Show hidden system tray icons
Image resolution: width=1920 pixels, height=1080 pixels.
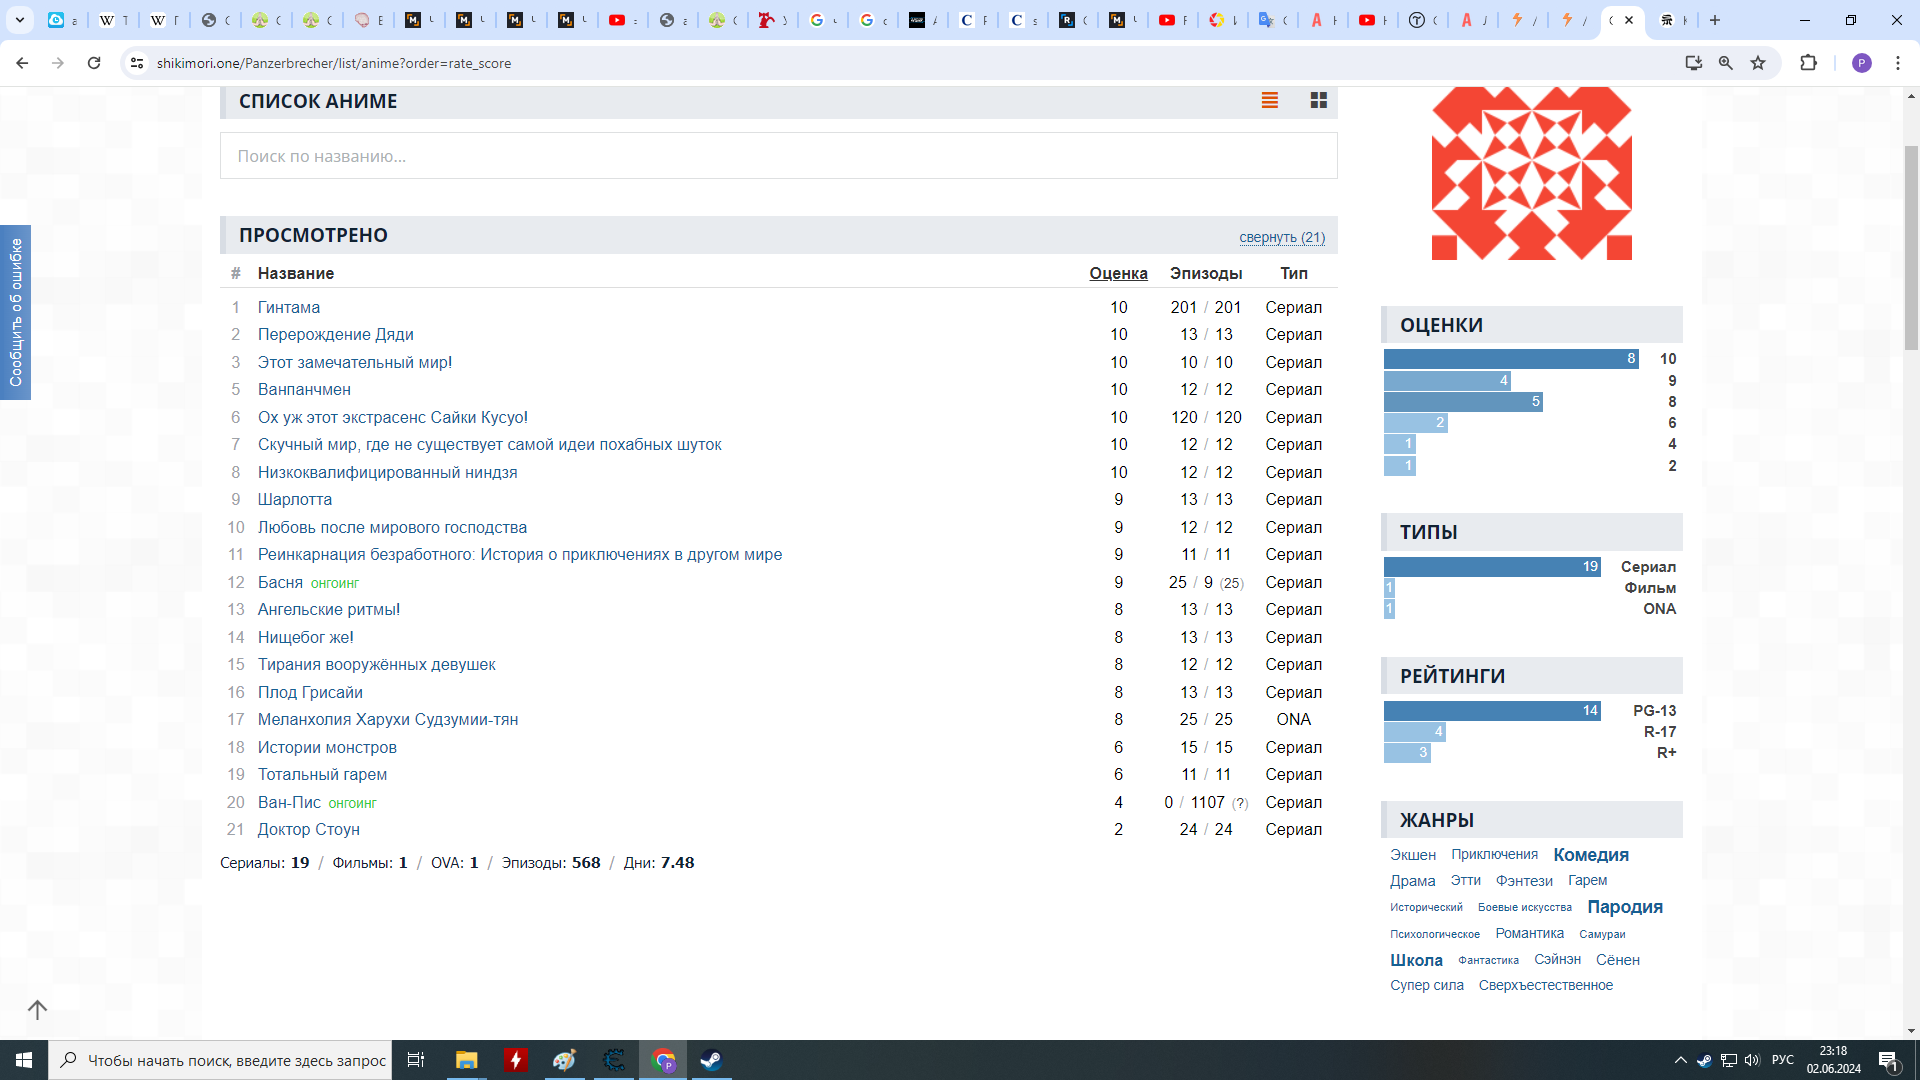tap(1680, 1060)
